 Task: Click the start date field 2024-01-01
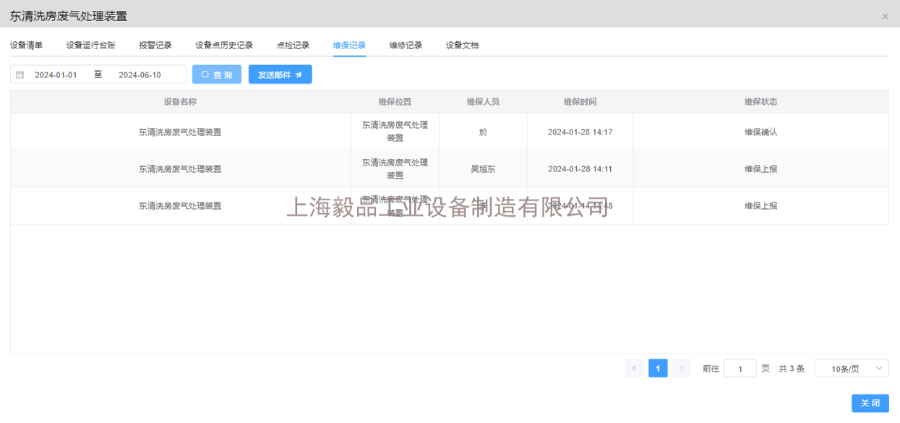tap(56, 75)
